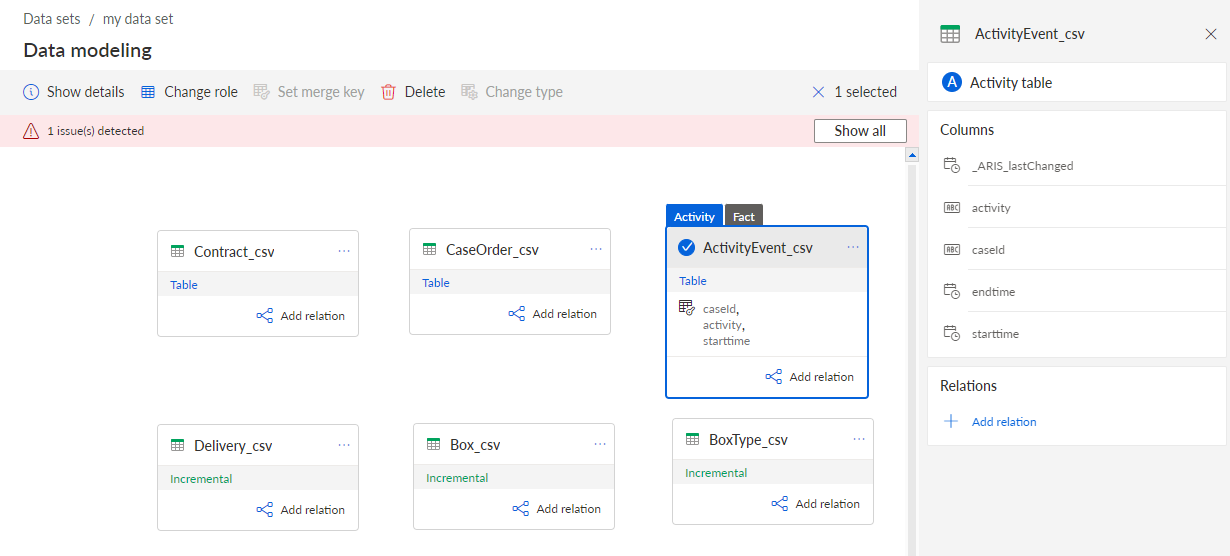Viewport: 1230px width, 556px height.
Task: Click Incremental label on Delivery_csv
Action: (x=201, y=479)
